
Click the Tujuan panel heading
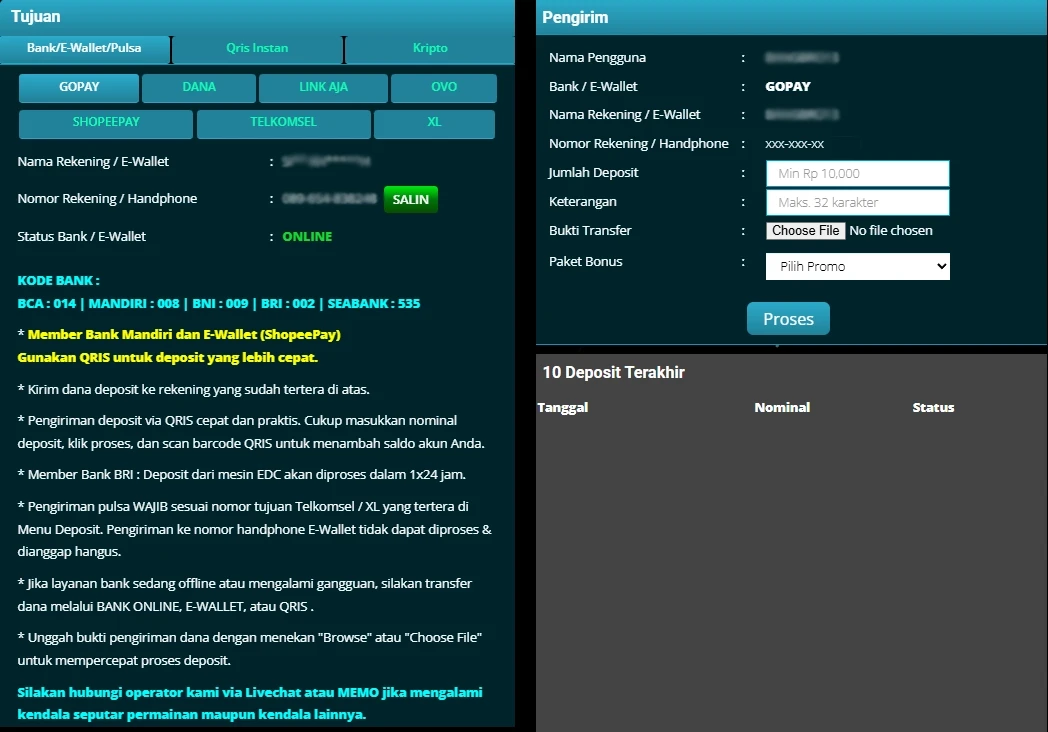[35, 16]
